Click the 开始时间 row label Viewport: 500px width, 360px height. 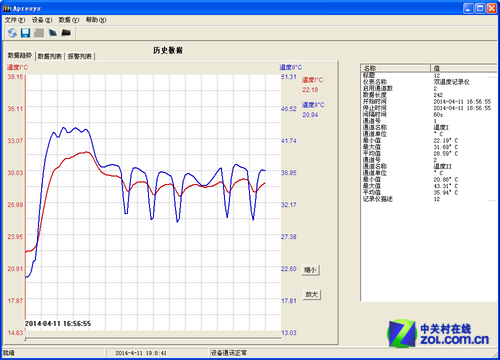click(x=375, y=101)
